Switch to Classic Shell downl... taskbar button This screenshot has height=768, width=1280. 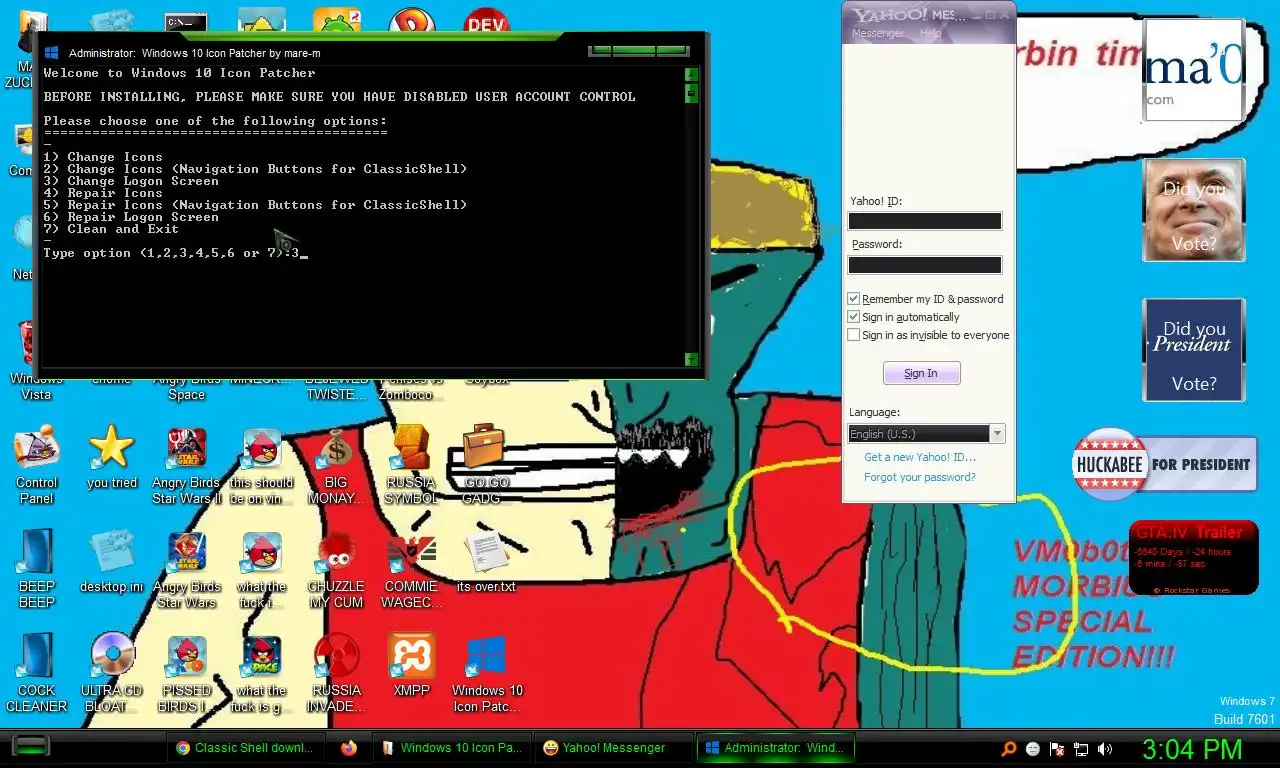tap(246, 747)
